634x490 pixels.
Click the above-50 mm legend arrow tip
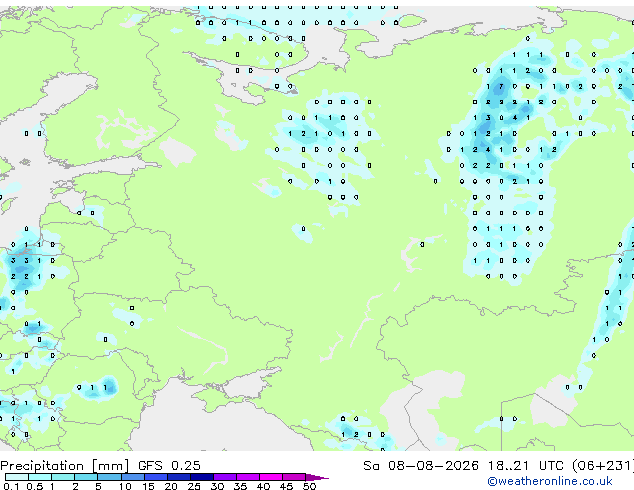coord(317,477)
